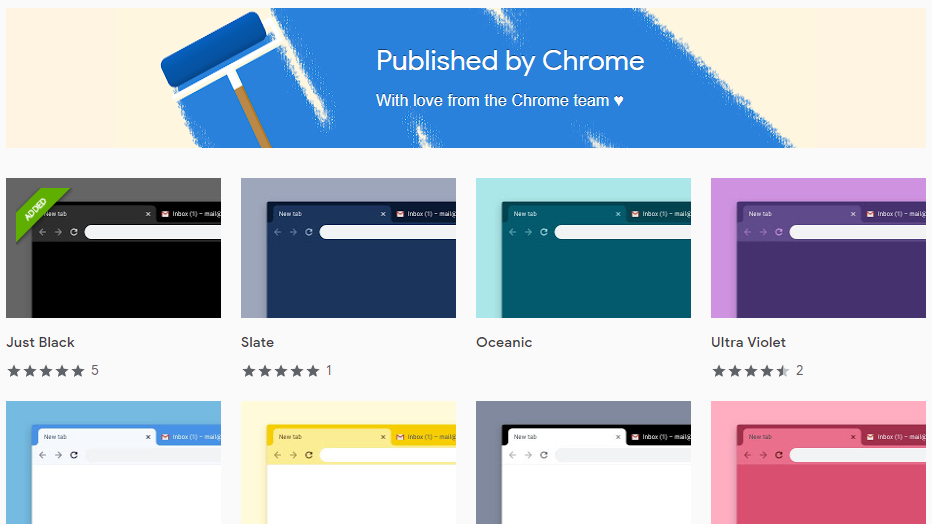Image resolution: width=932 pixels, height=524 pixels.
Task: Click the Ultra Violet rating count 2
Action: (x=799, y=371)
